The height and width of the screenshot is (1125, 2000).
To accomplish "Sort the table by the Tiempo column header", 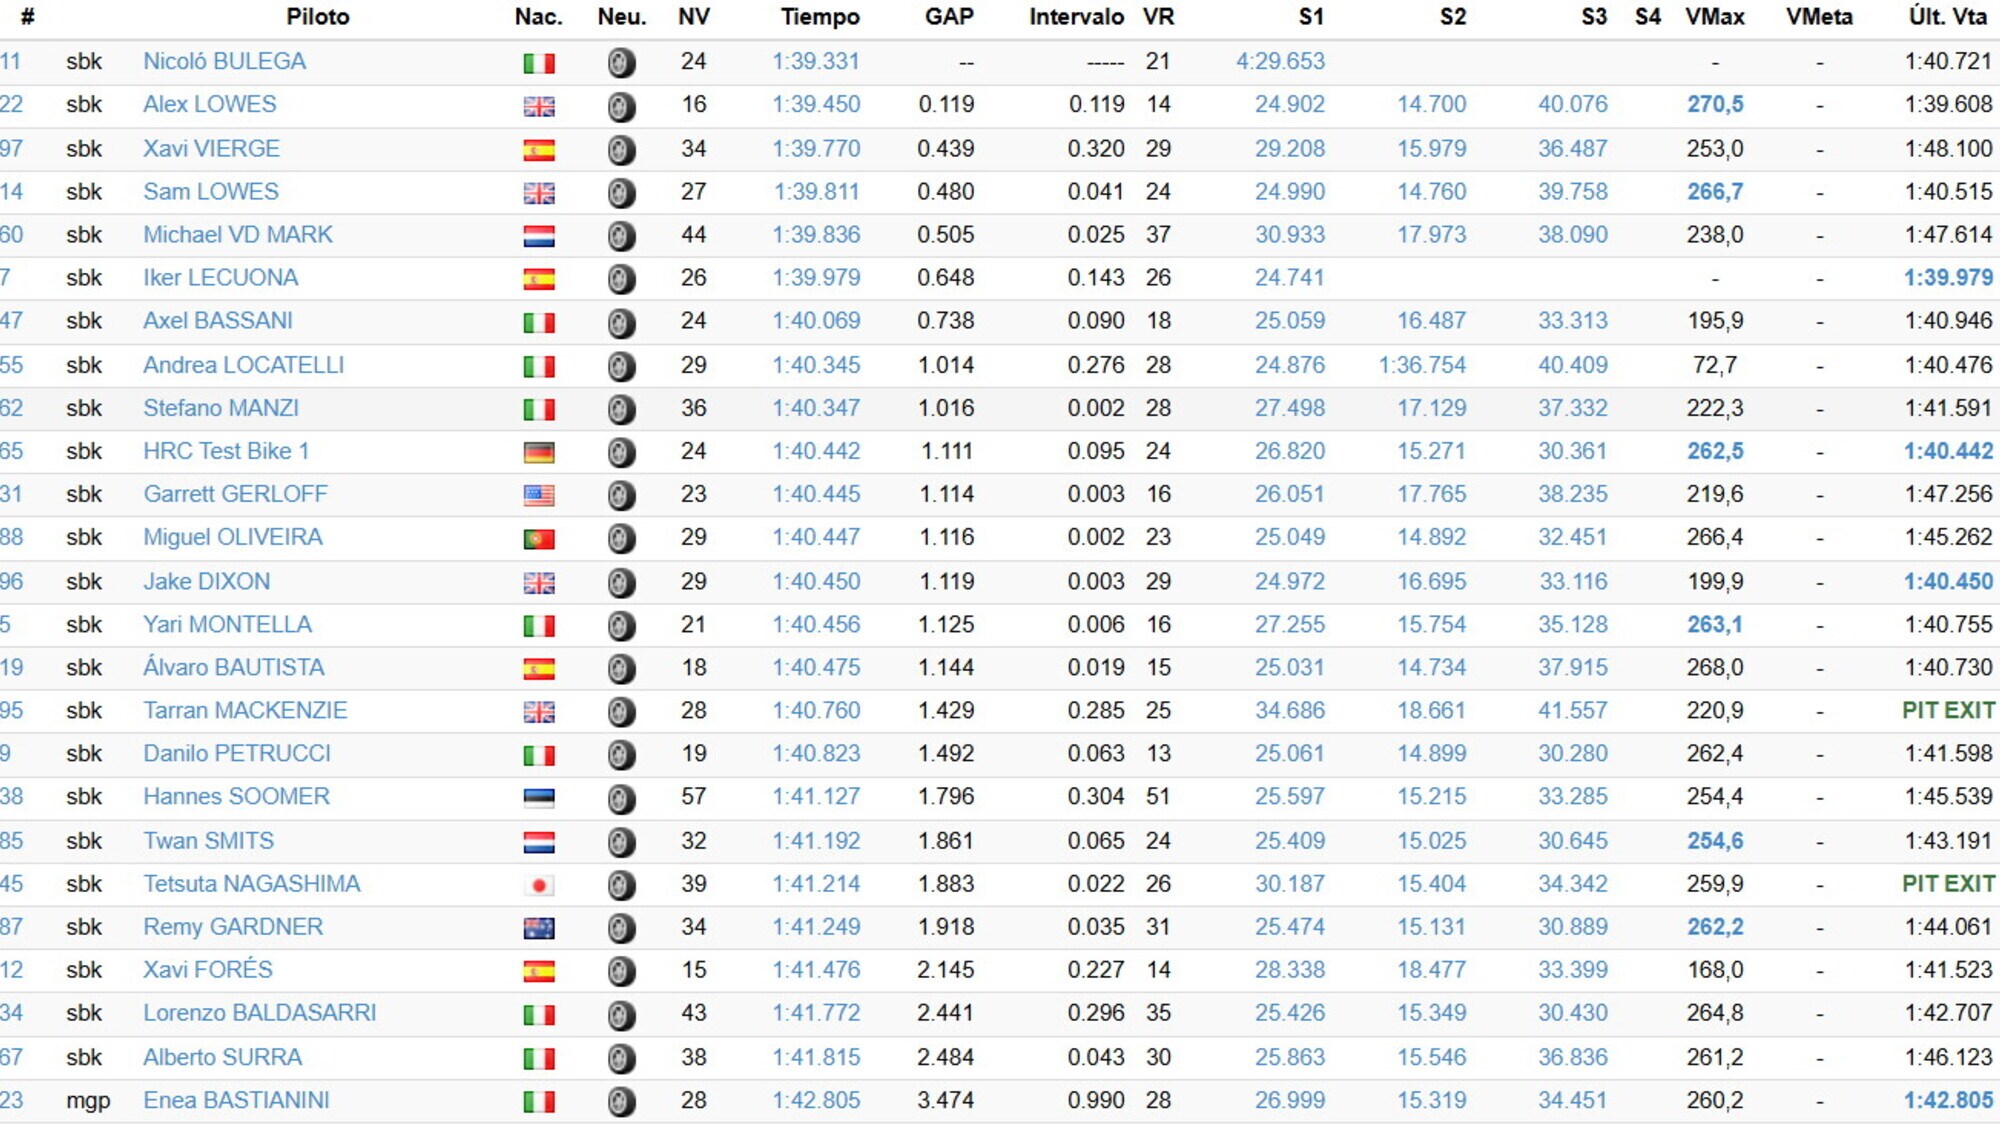I will tap(820, 17).
